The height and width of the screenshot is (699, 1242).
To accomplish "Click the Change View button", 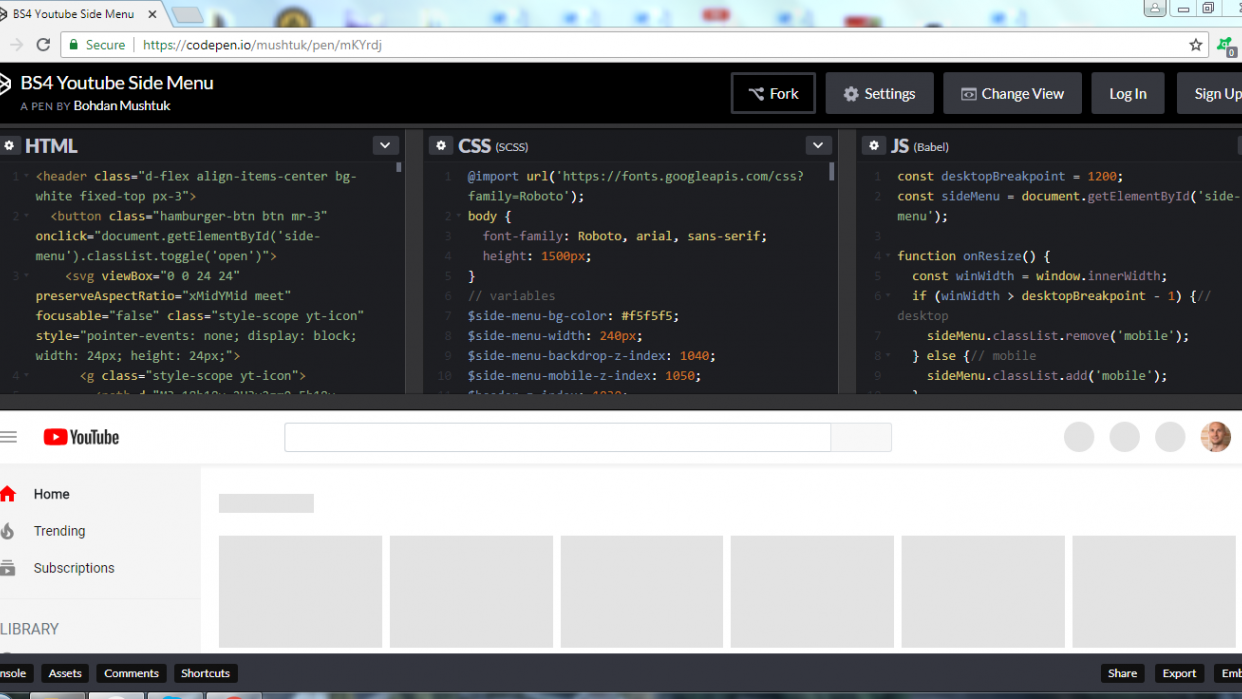I will coord(1012,94).
